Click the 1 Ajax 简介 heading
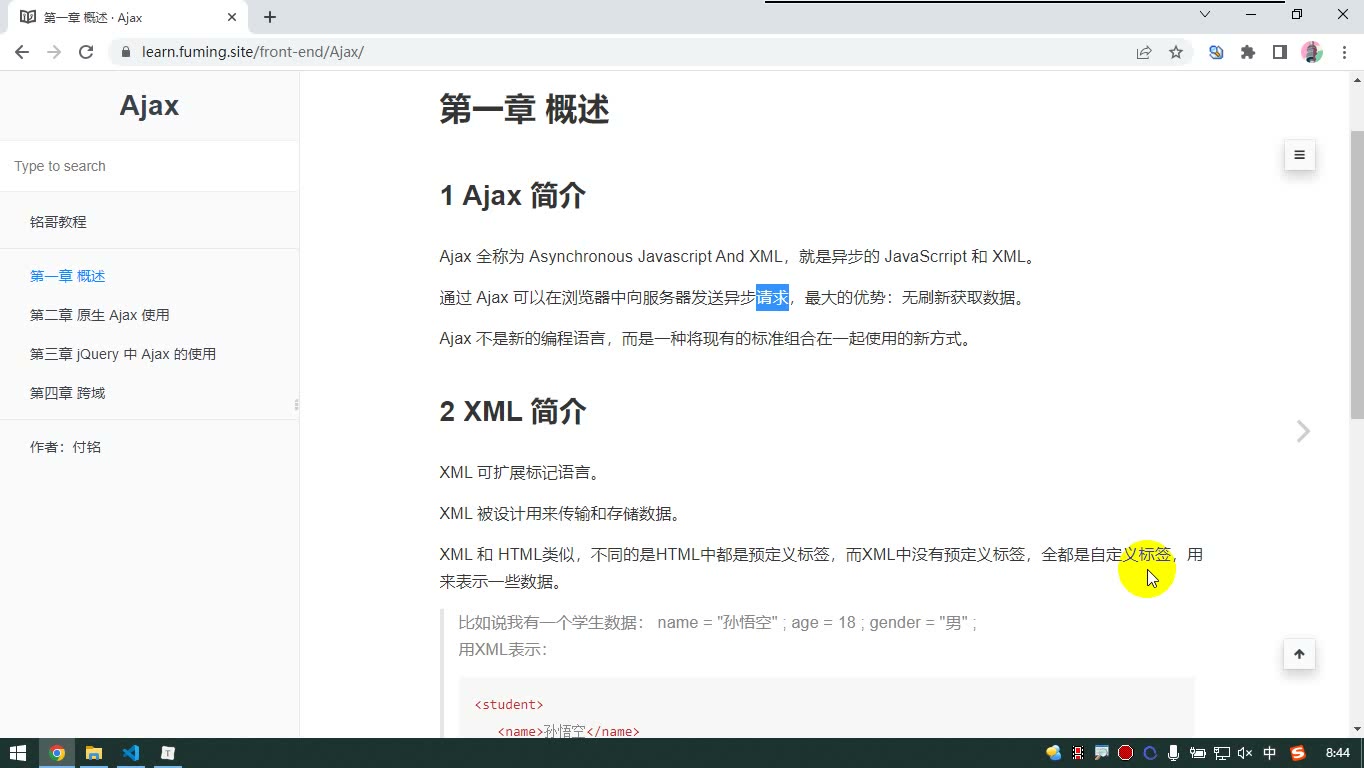 (513, 196)
